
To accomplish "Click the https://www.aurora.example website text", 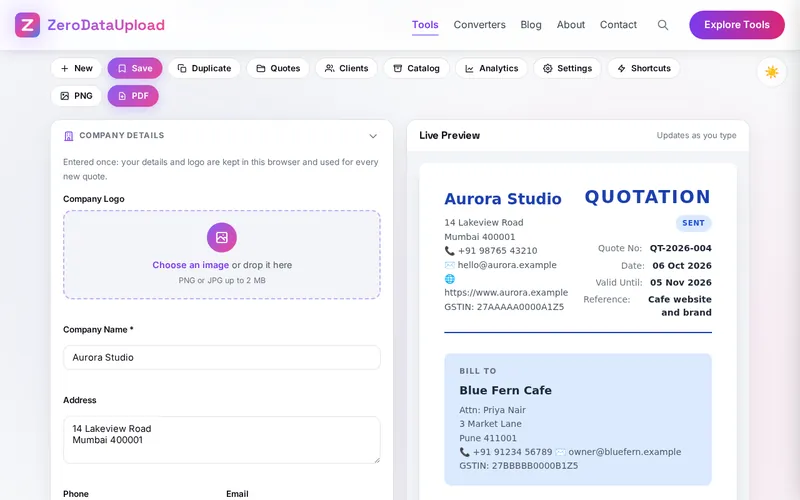I will [x=506, y=293].
